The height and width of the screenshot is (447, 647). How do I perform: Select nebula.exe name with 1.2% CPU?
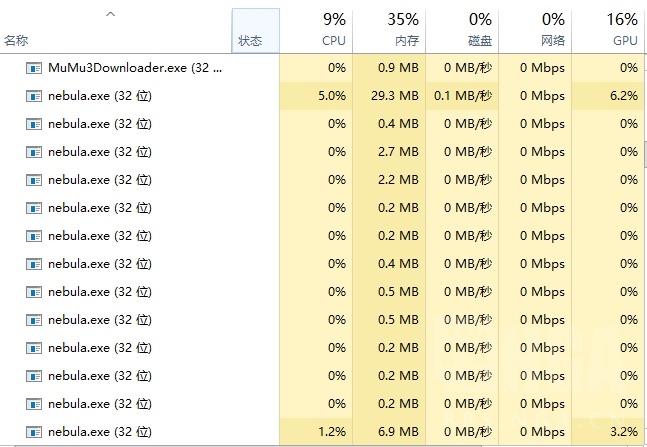[x=99, y=432]
